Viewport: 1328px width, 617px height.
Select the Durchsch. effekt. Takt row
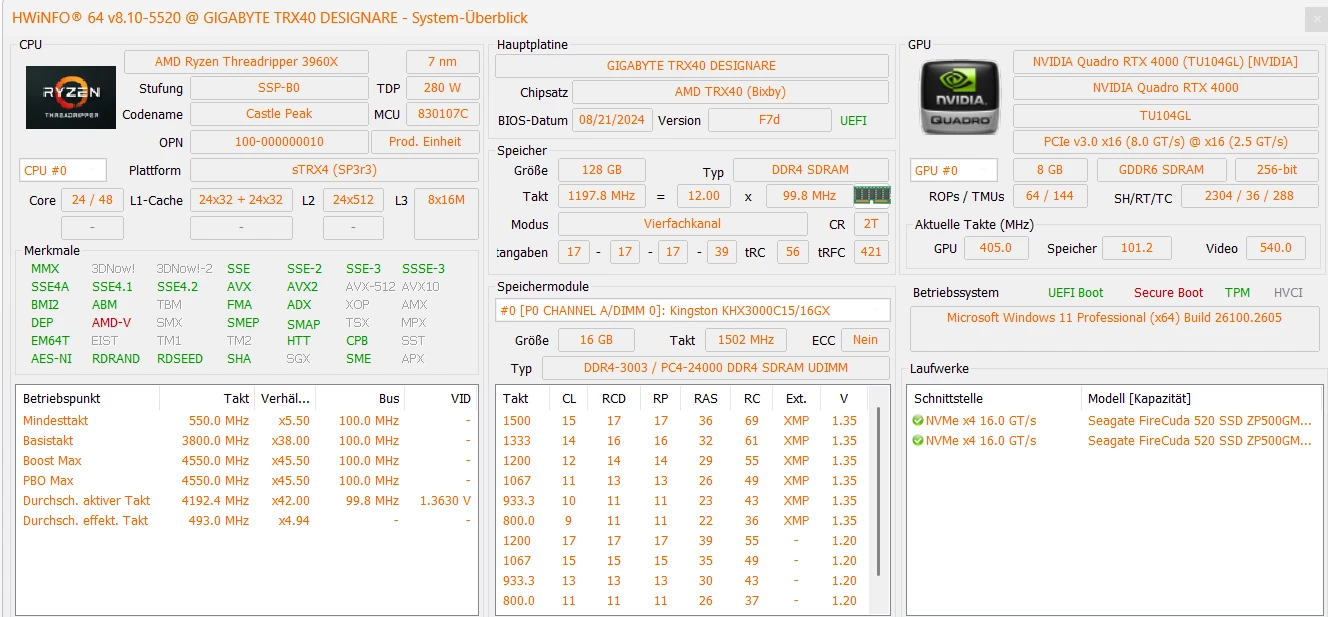tap(247, 521)
